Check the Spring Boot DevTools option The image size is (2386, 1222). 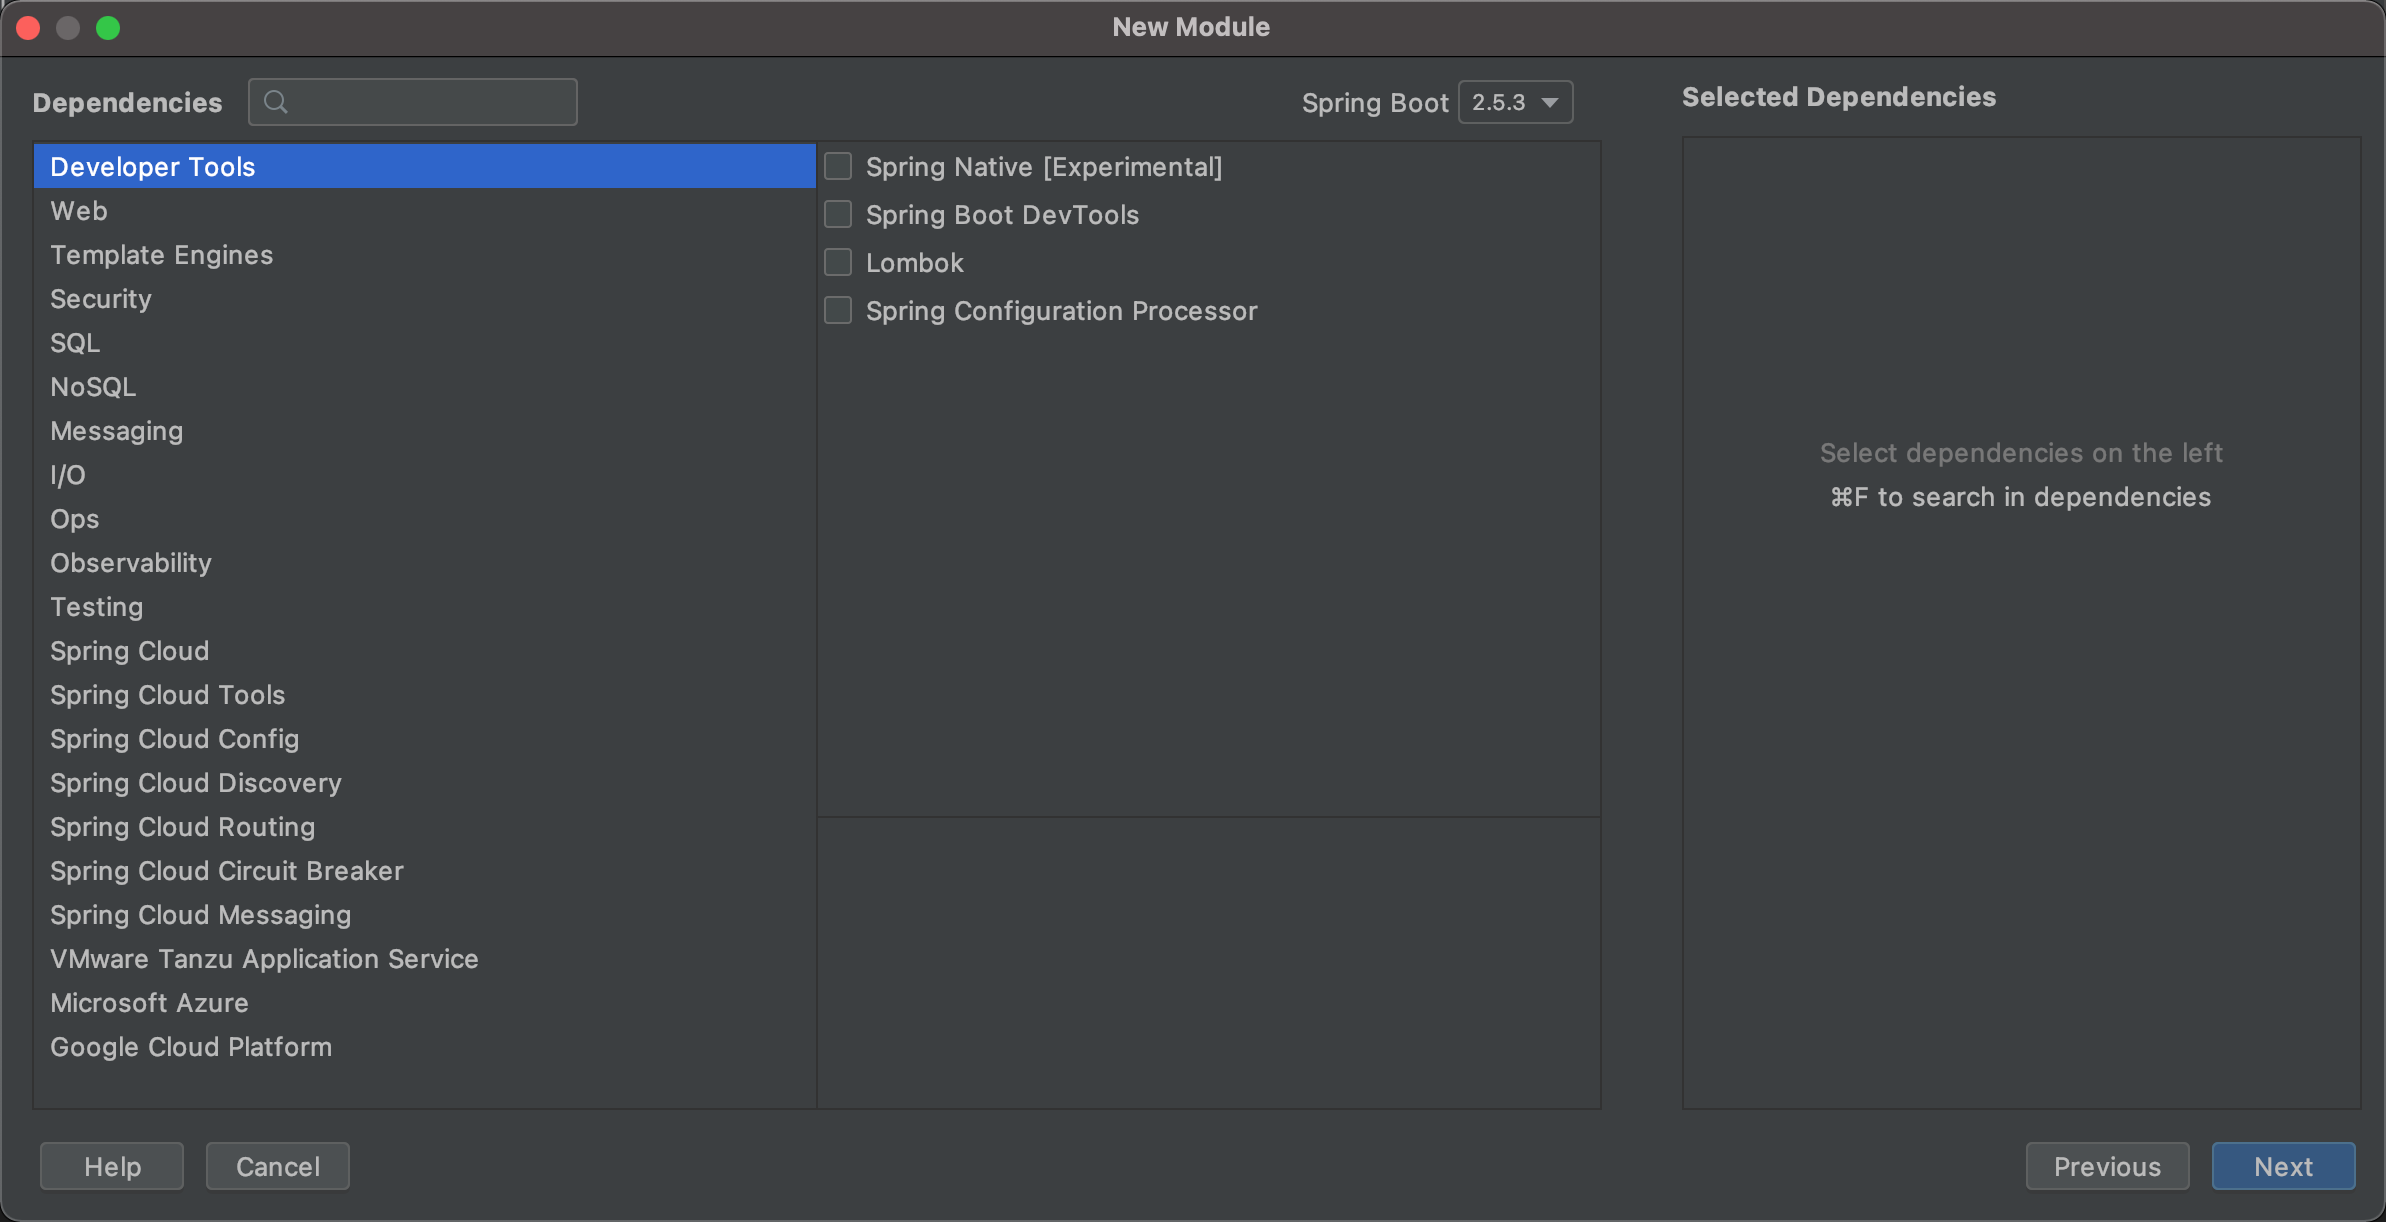click(x=838, y=214)
